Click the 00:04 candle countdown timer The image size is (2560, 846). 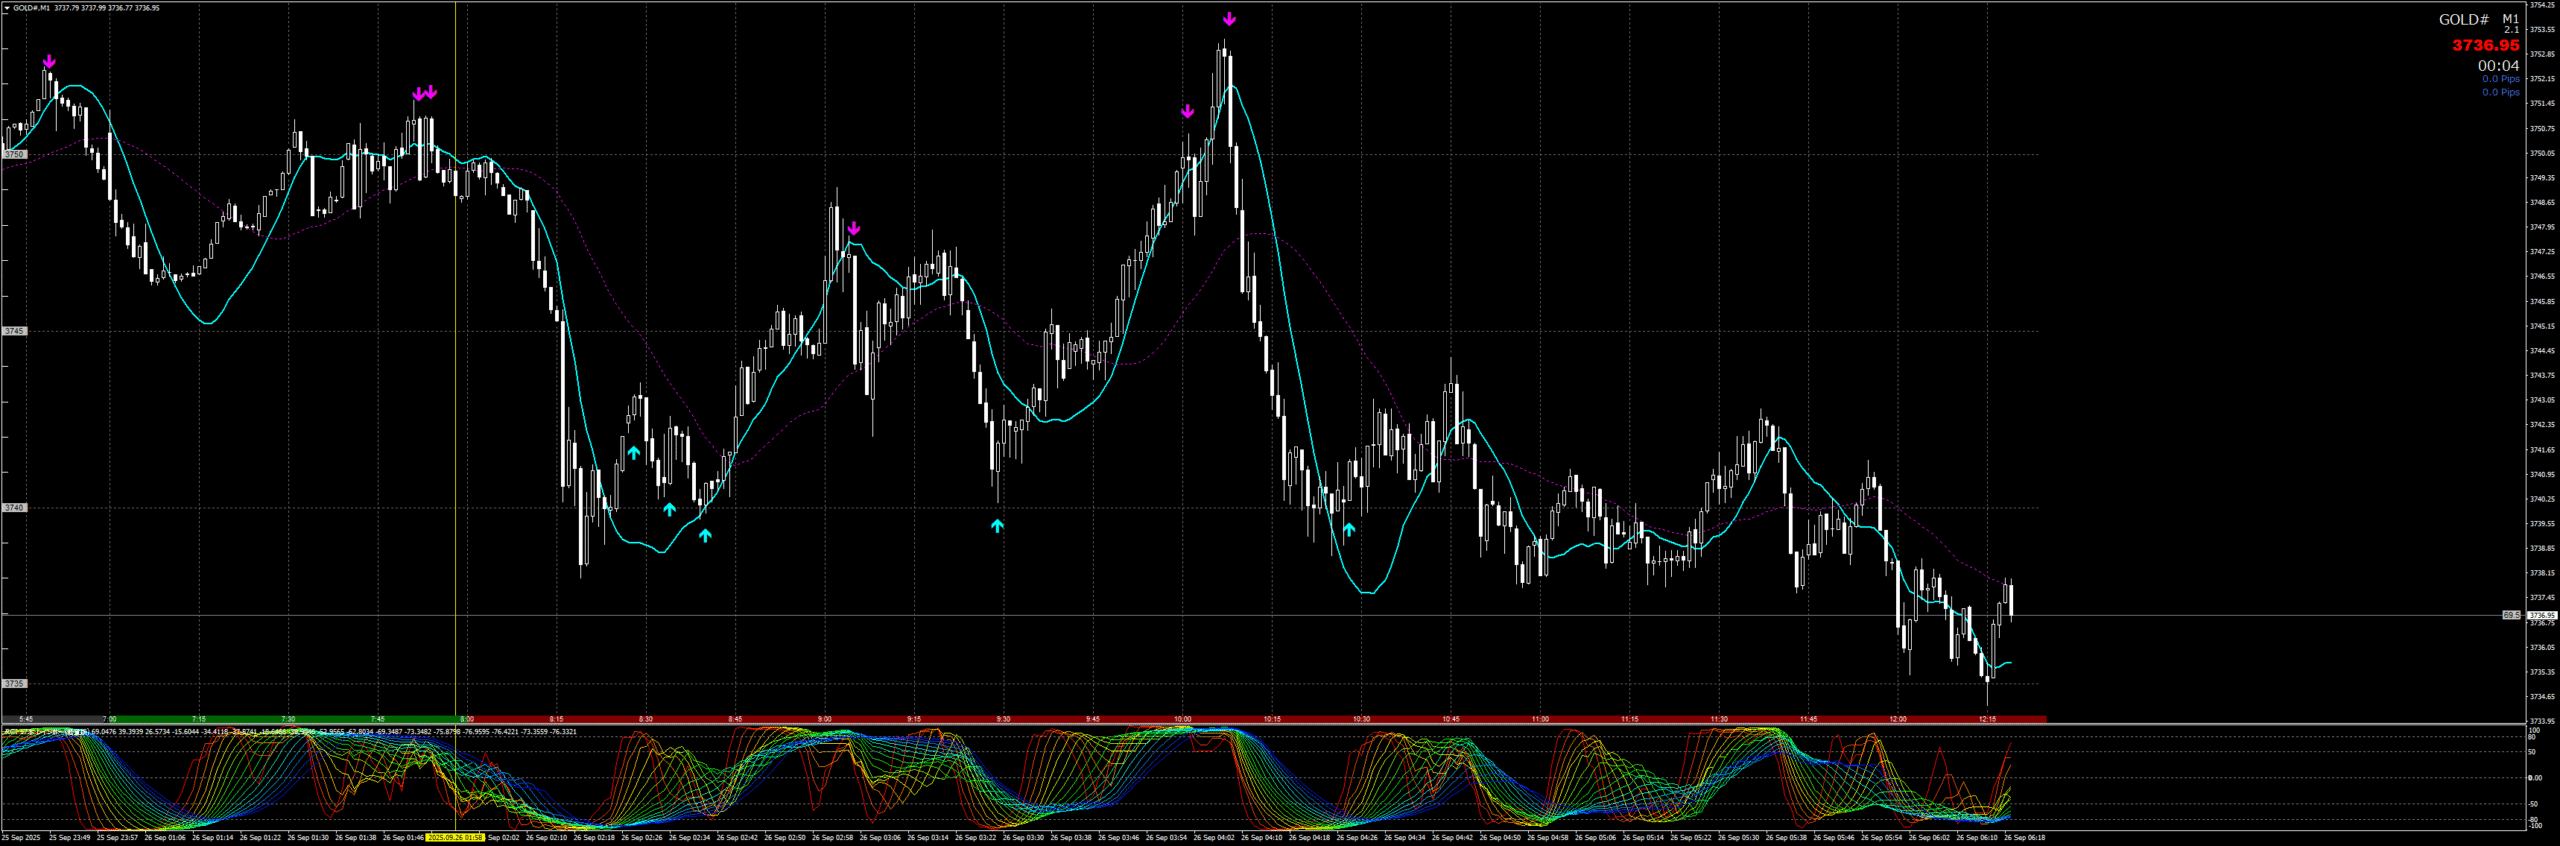[2498, 66]
